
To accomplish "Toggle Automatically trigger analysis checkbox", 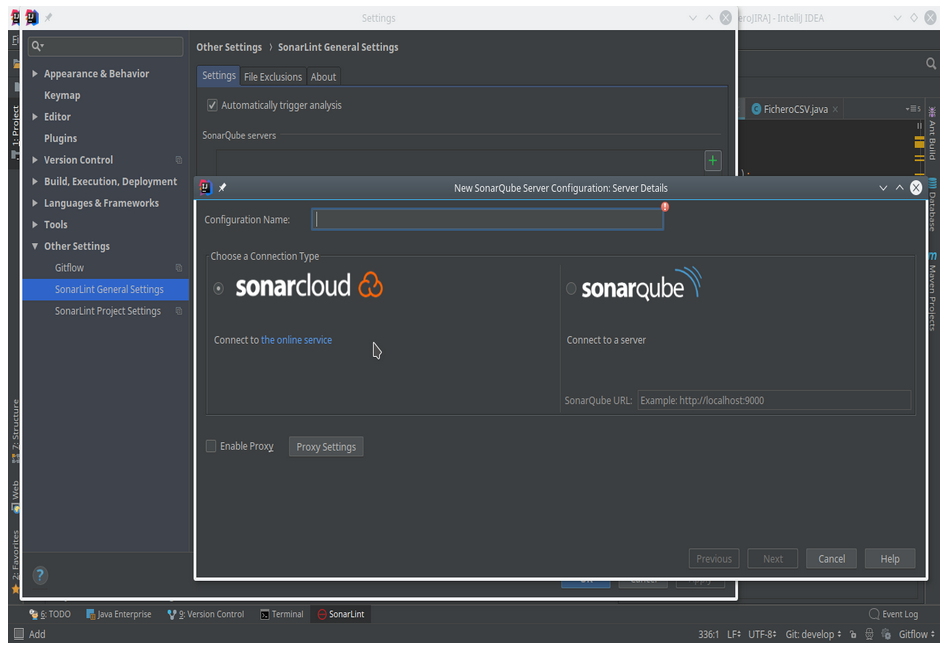I will click(212, 105).
